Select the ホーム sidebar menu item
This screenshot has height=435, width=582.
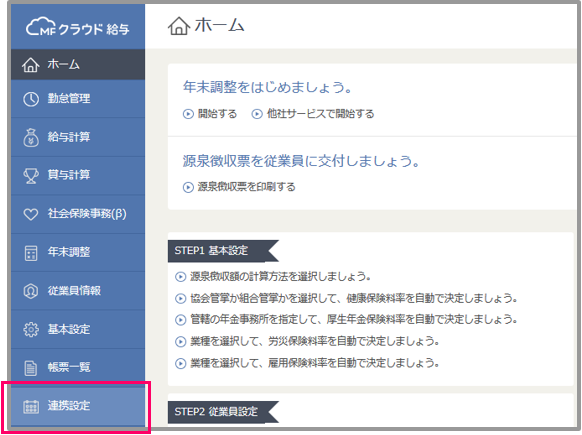coord(78,65)
